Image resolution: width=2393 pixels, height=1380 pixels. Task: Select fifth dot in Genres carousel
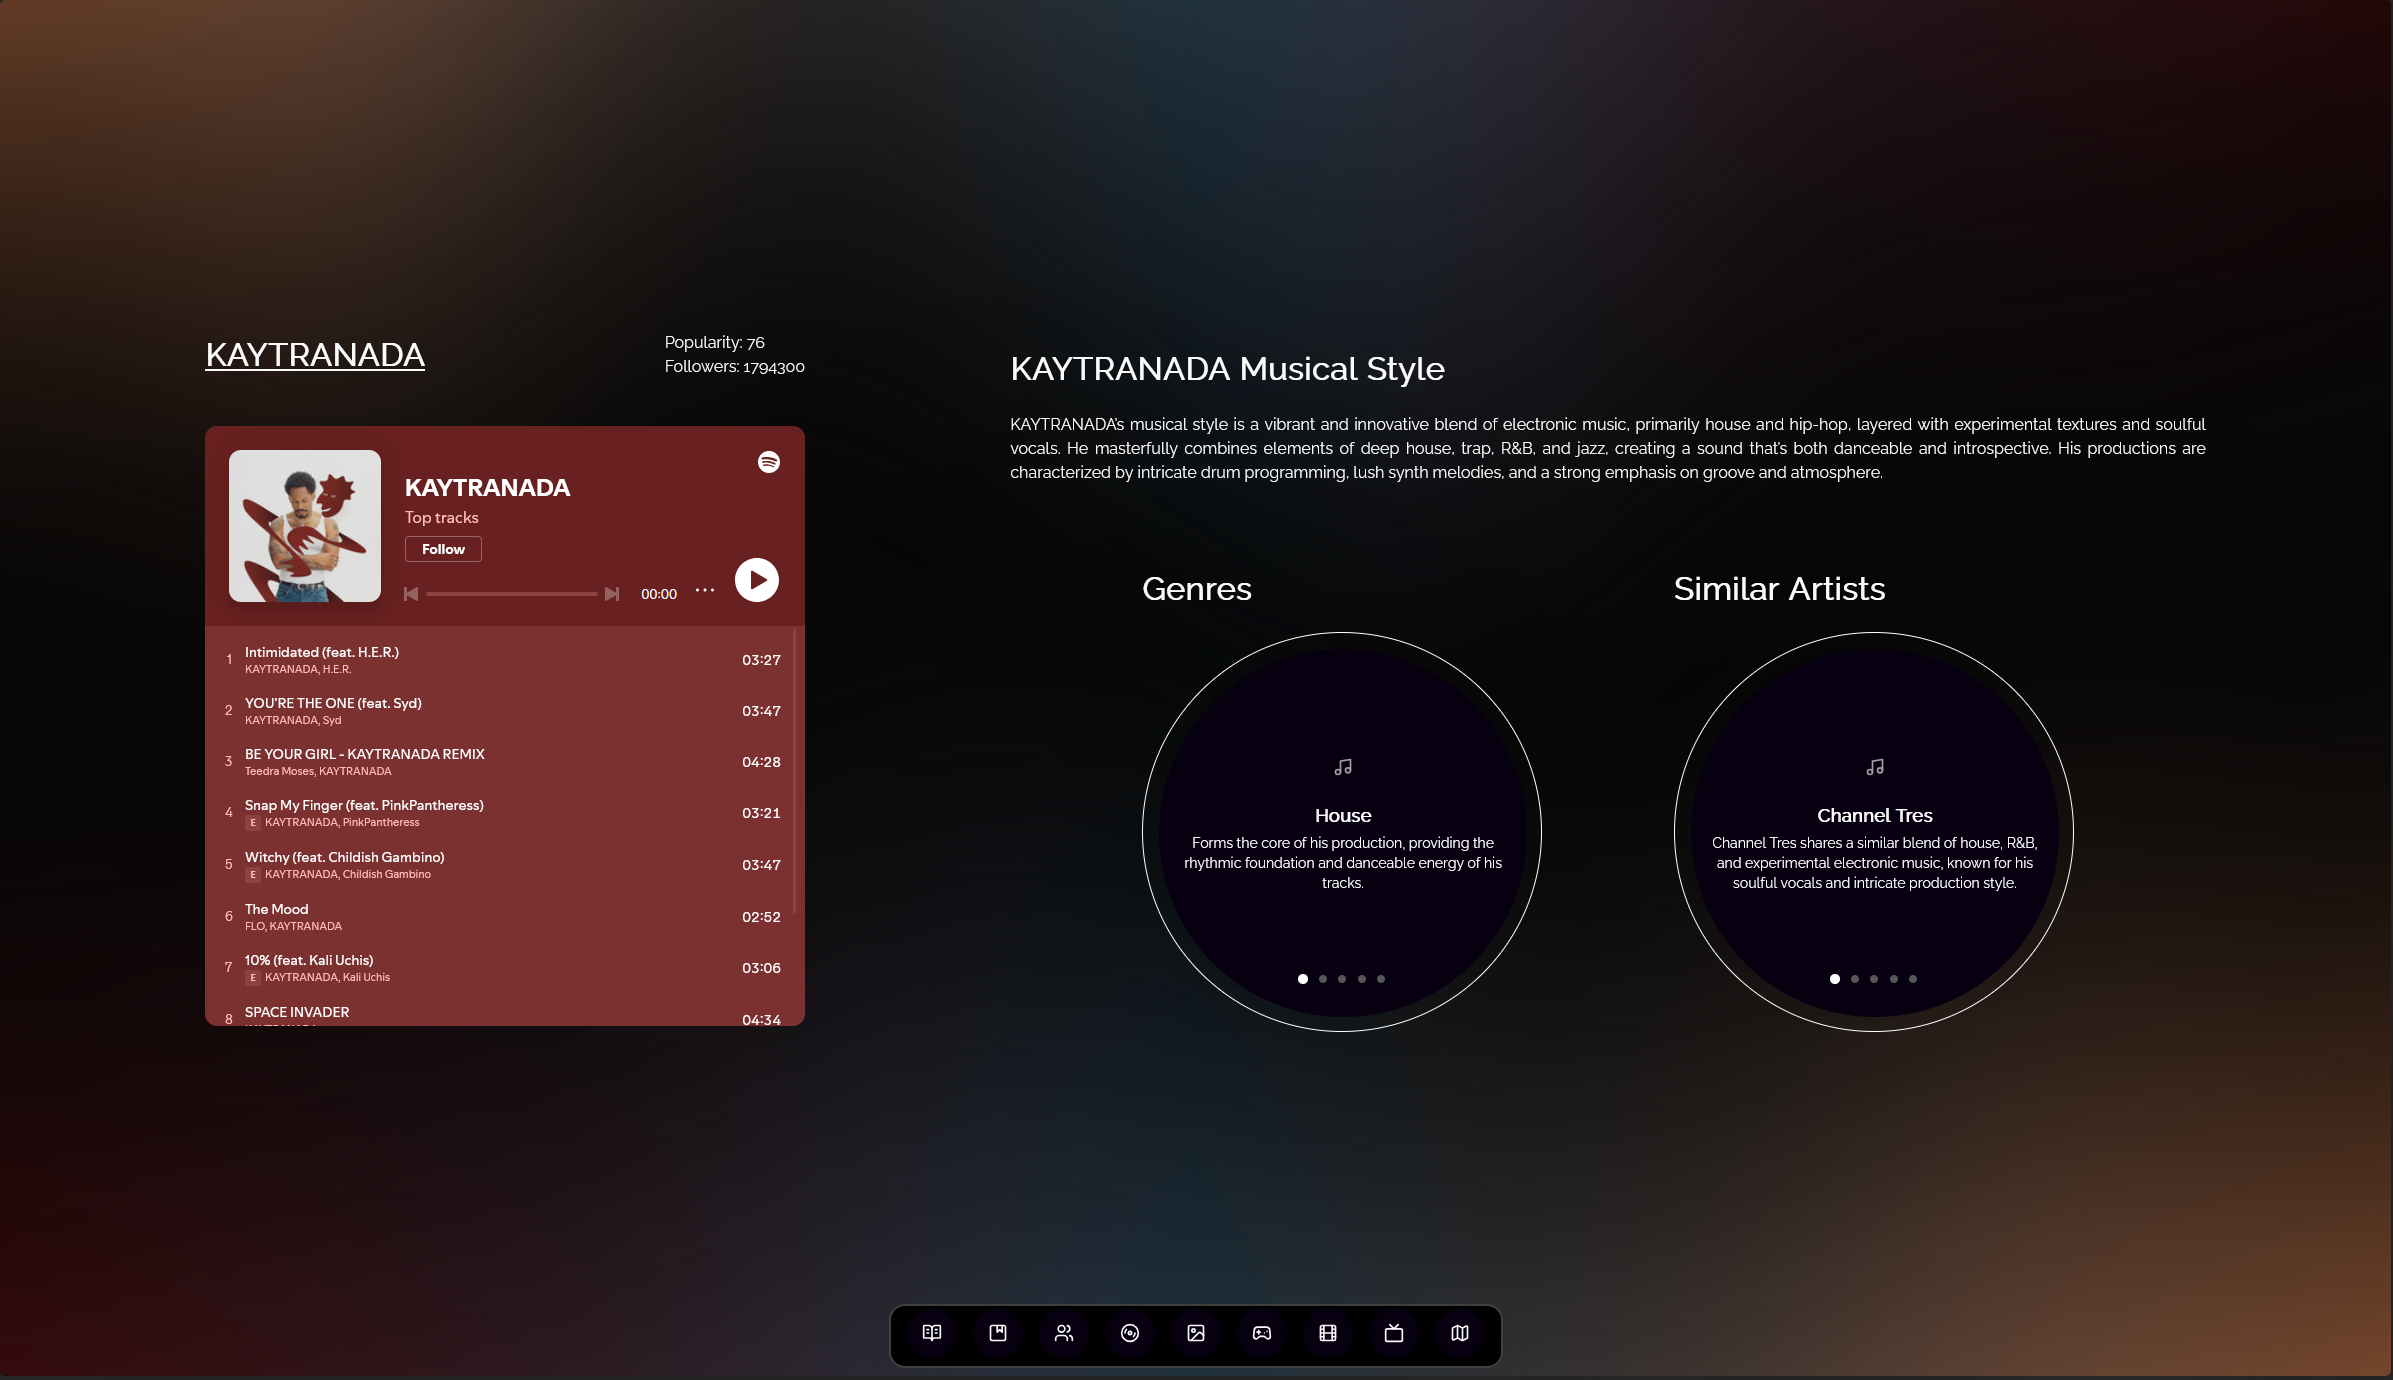(x=1381, y=979)
